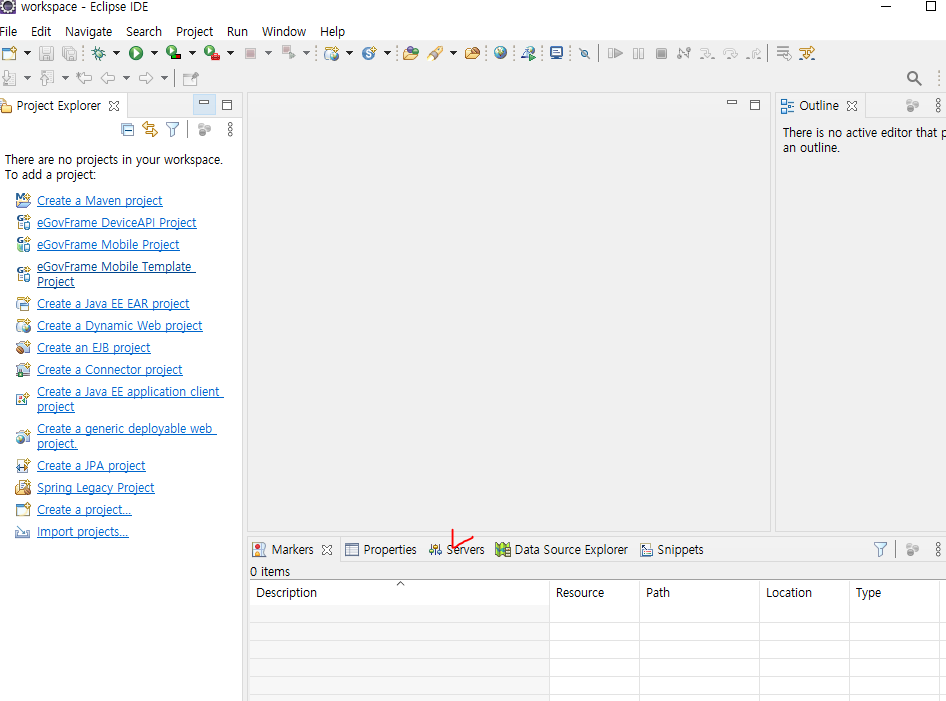946x701 pixels.
Task: Click the Terminate debug icon
Action: pyautogui.click(x=661, y=53)
